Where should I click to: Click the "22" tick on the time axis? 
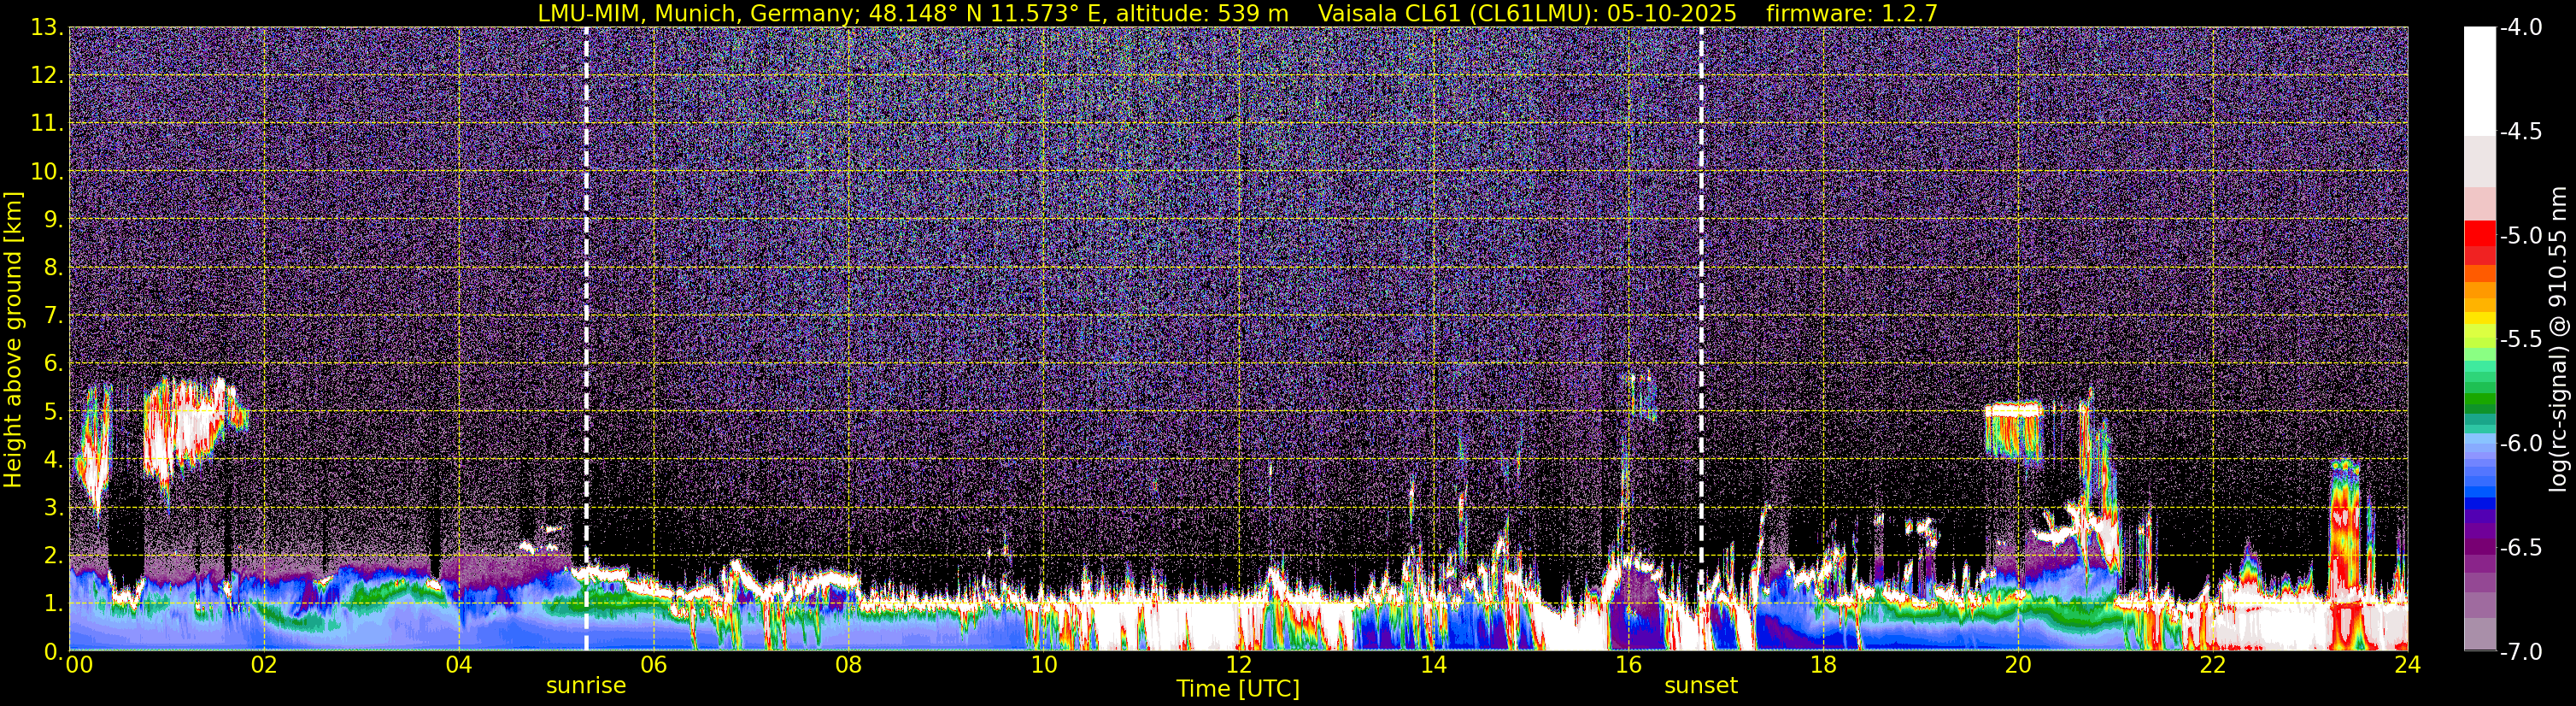[2214, 665]
